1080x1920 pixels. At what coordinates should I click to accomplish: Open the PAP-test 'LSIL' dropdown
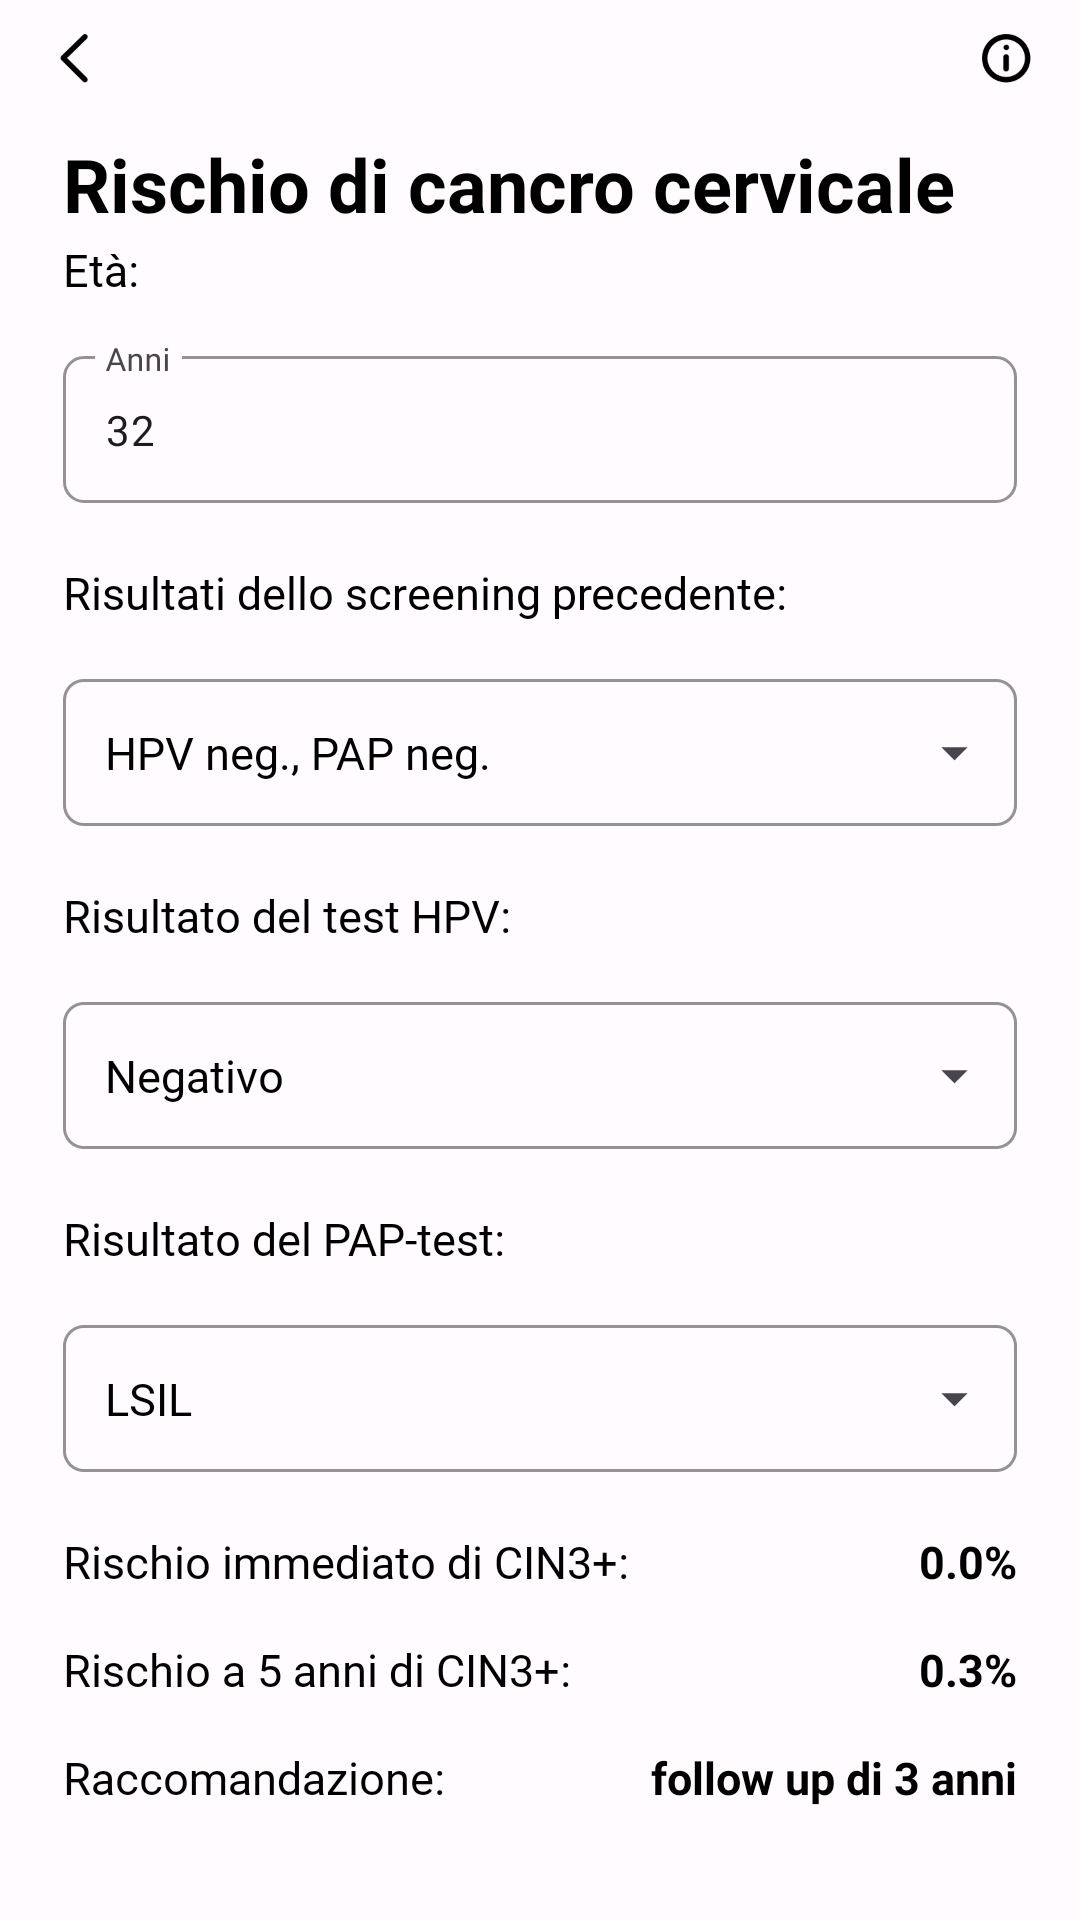[x=500, y=1399]
